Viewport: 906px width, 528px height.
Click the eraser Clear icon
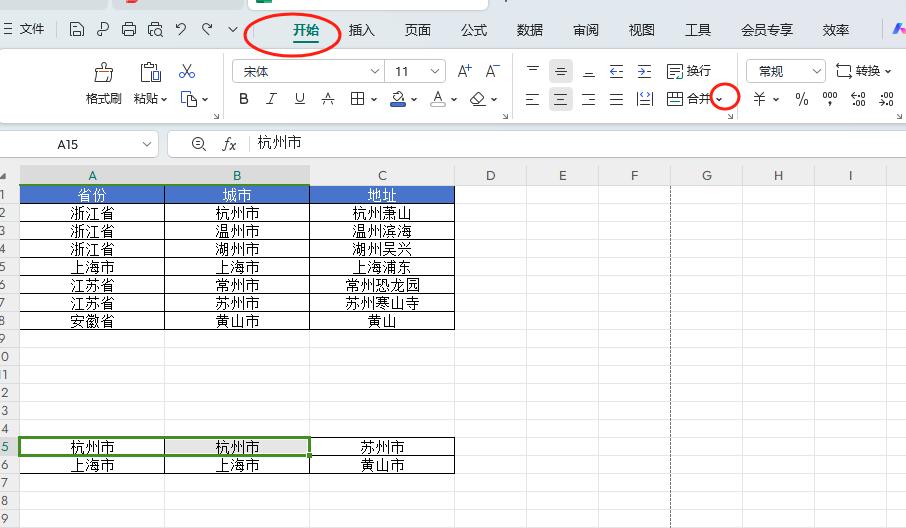(477, 99)
